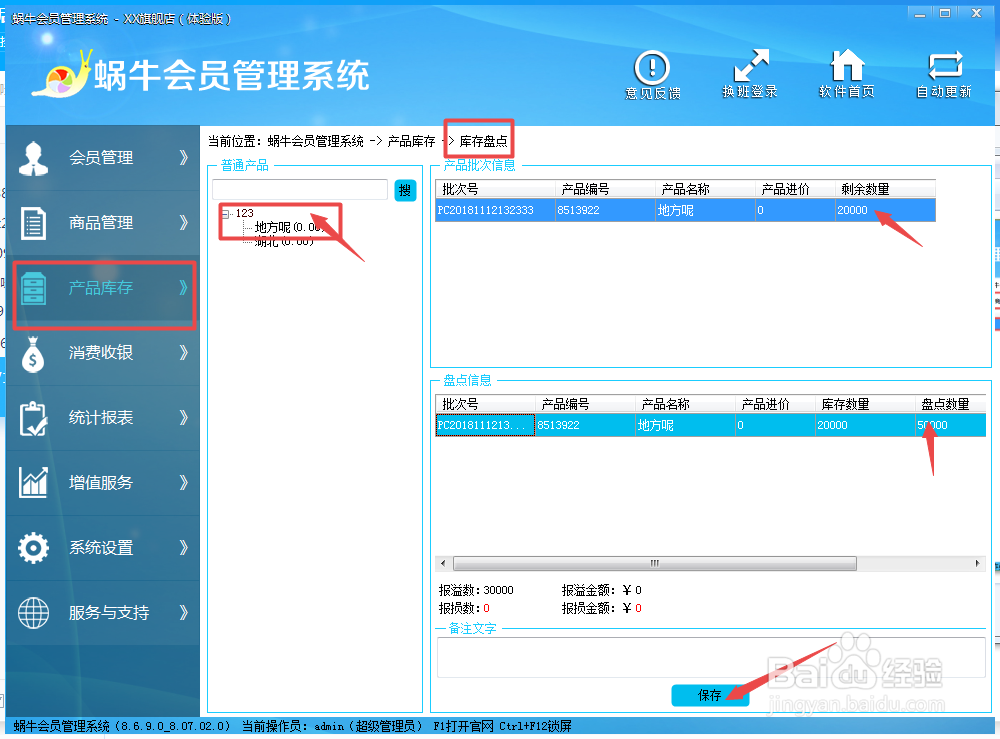1000x739 pixels.
Task: Click the 系统设置 gear icon
Action: [33, 548]
